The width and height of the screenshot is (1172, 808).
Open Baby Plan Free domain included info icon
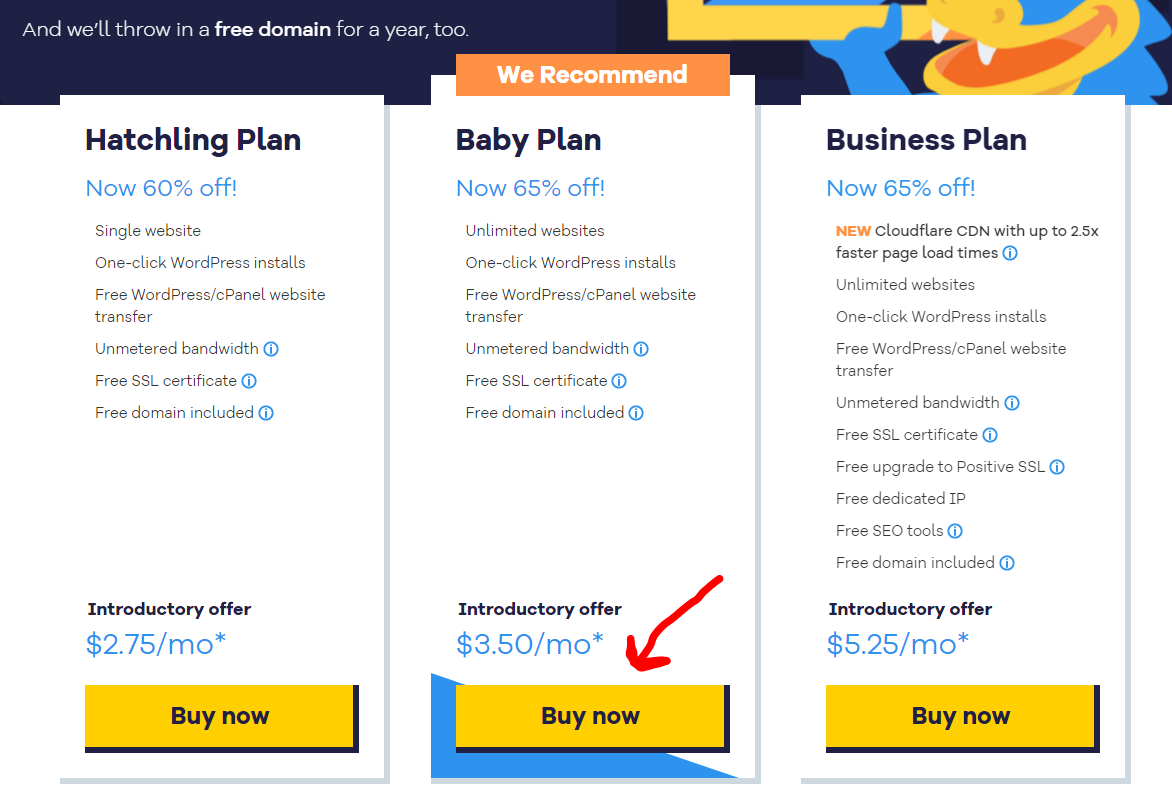point(636,413)
